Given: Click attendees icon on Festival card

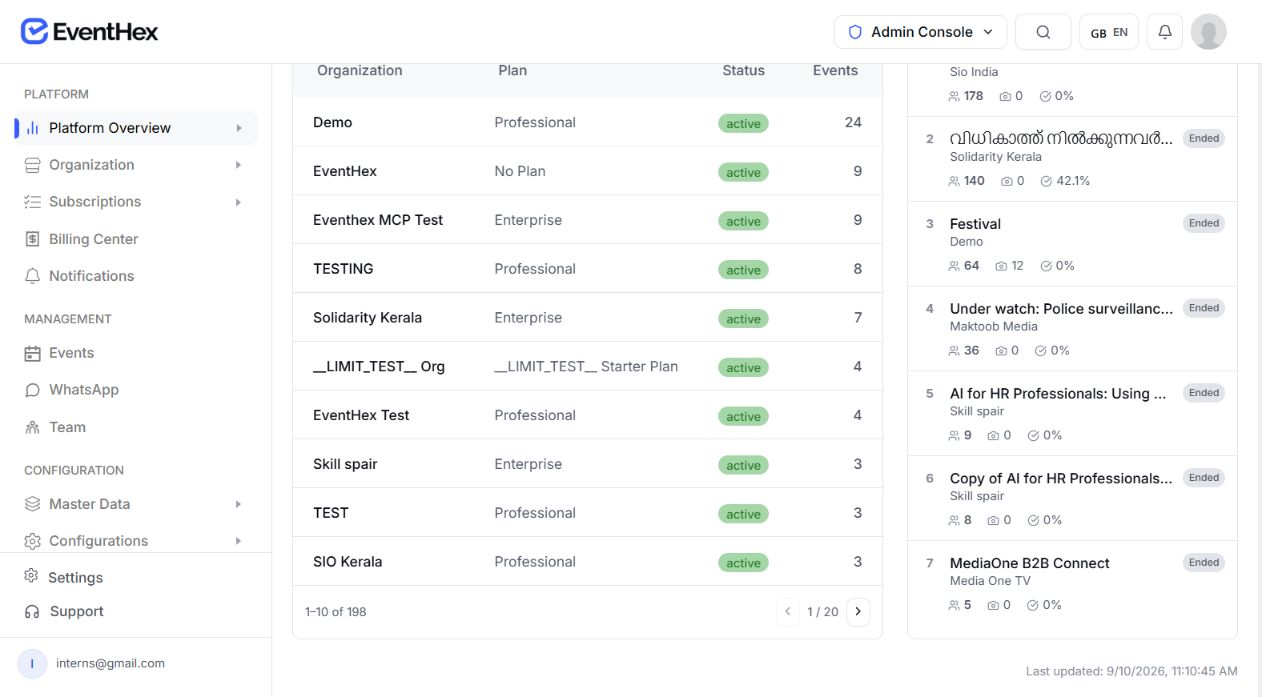Looking at the screenshot, I should [954, 266].
